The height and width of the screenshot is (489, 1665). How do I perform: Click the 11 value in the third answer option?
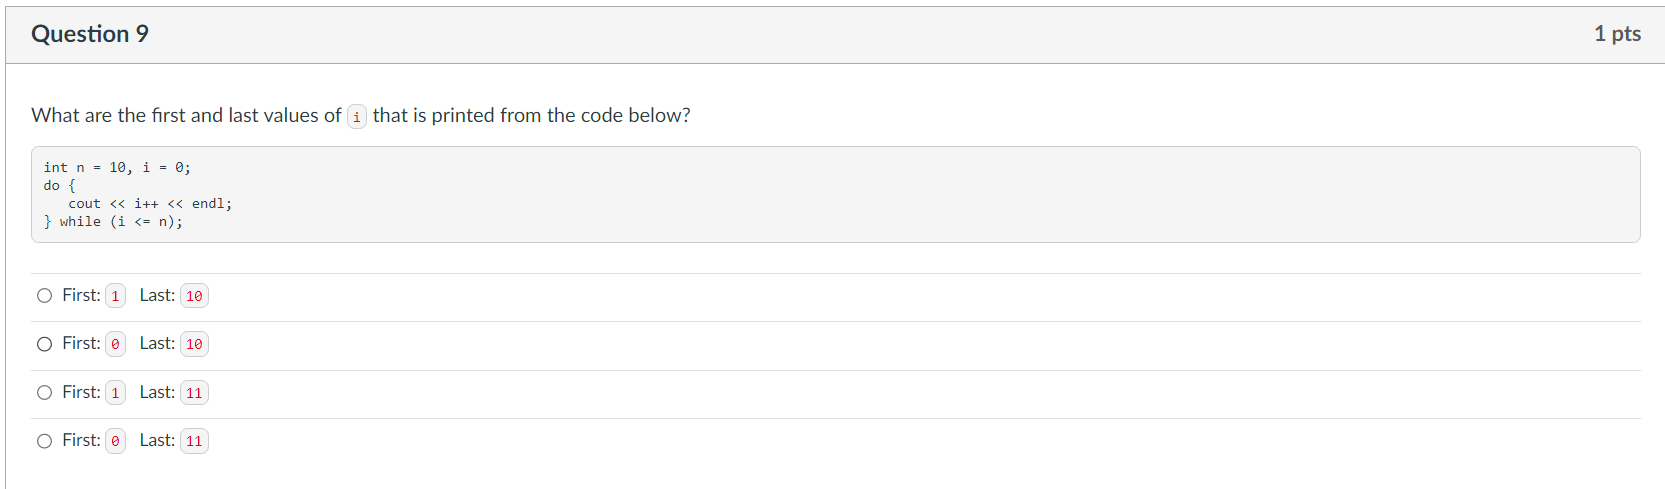(194, 393)
